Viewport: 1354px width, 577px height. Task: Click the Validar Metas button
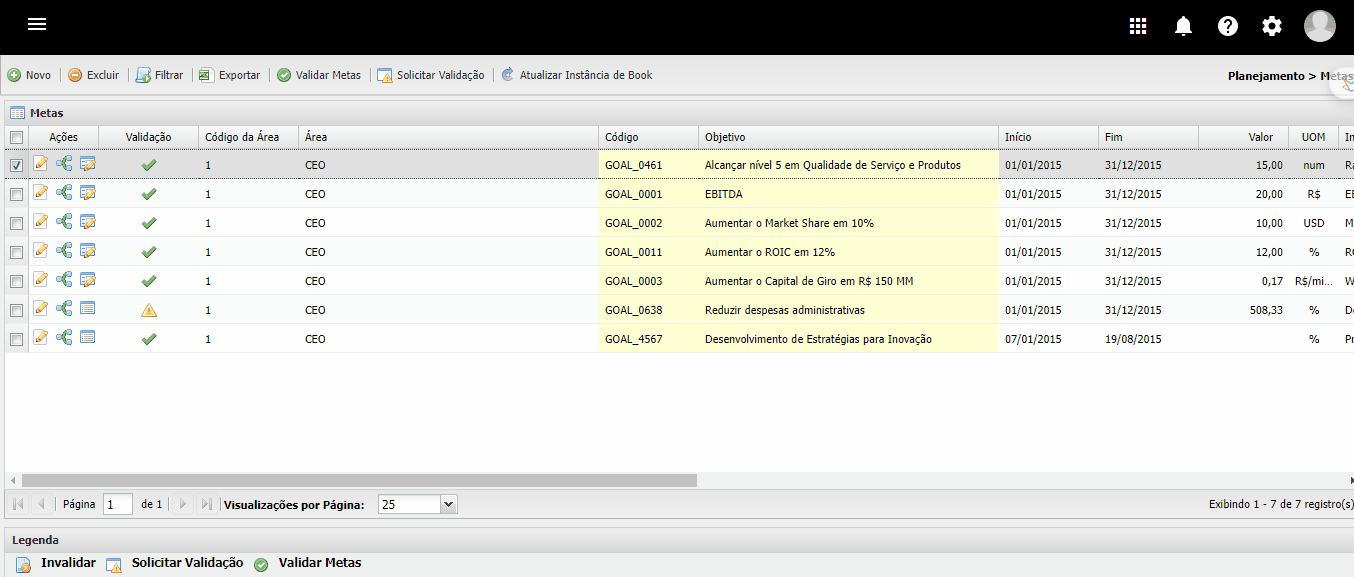pyautogui.click(x=319, y=75)
